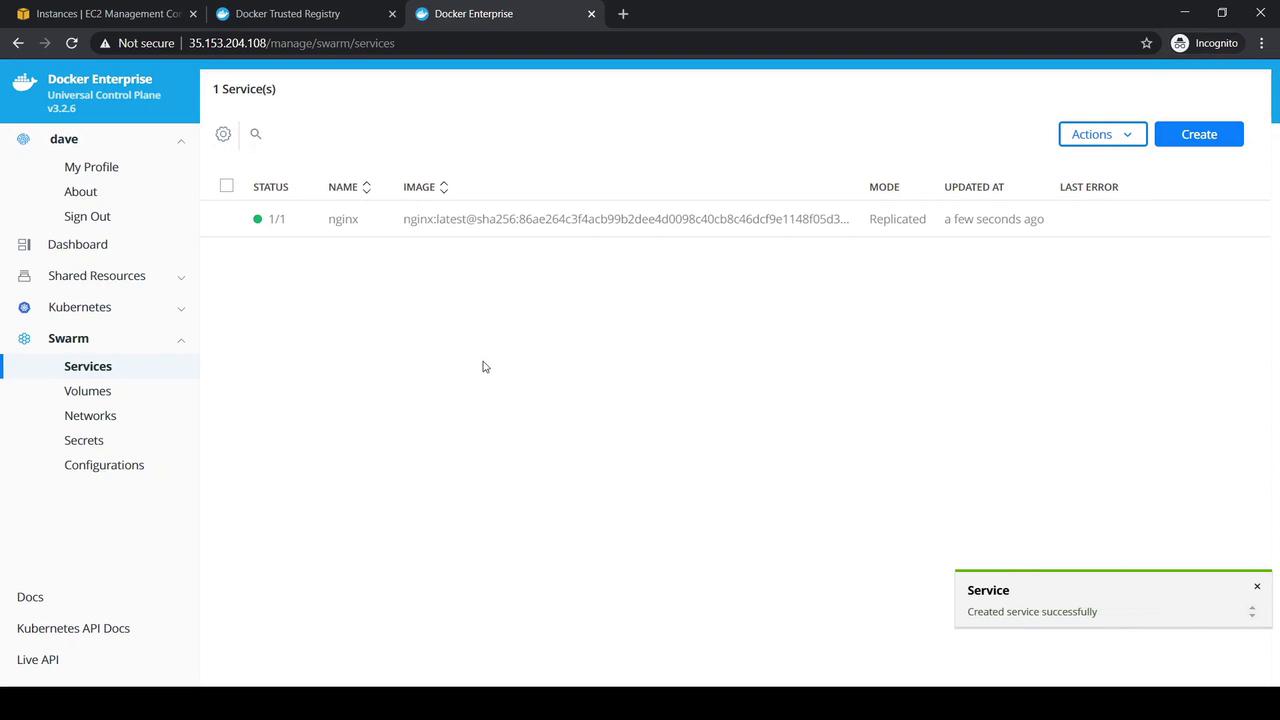Click the Shared Resources icon

24,276
